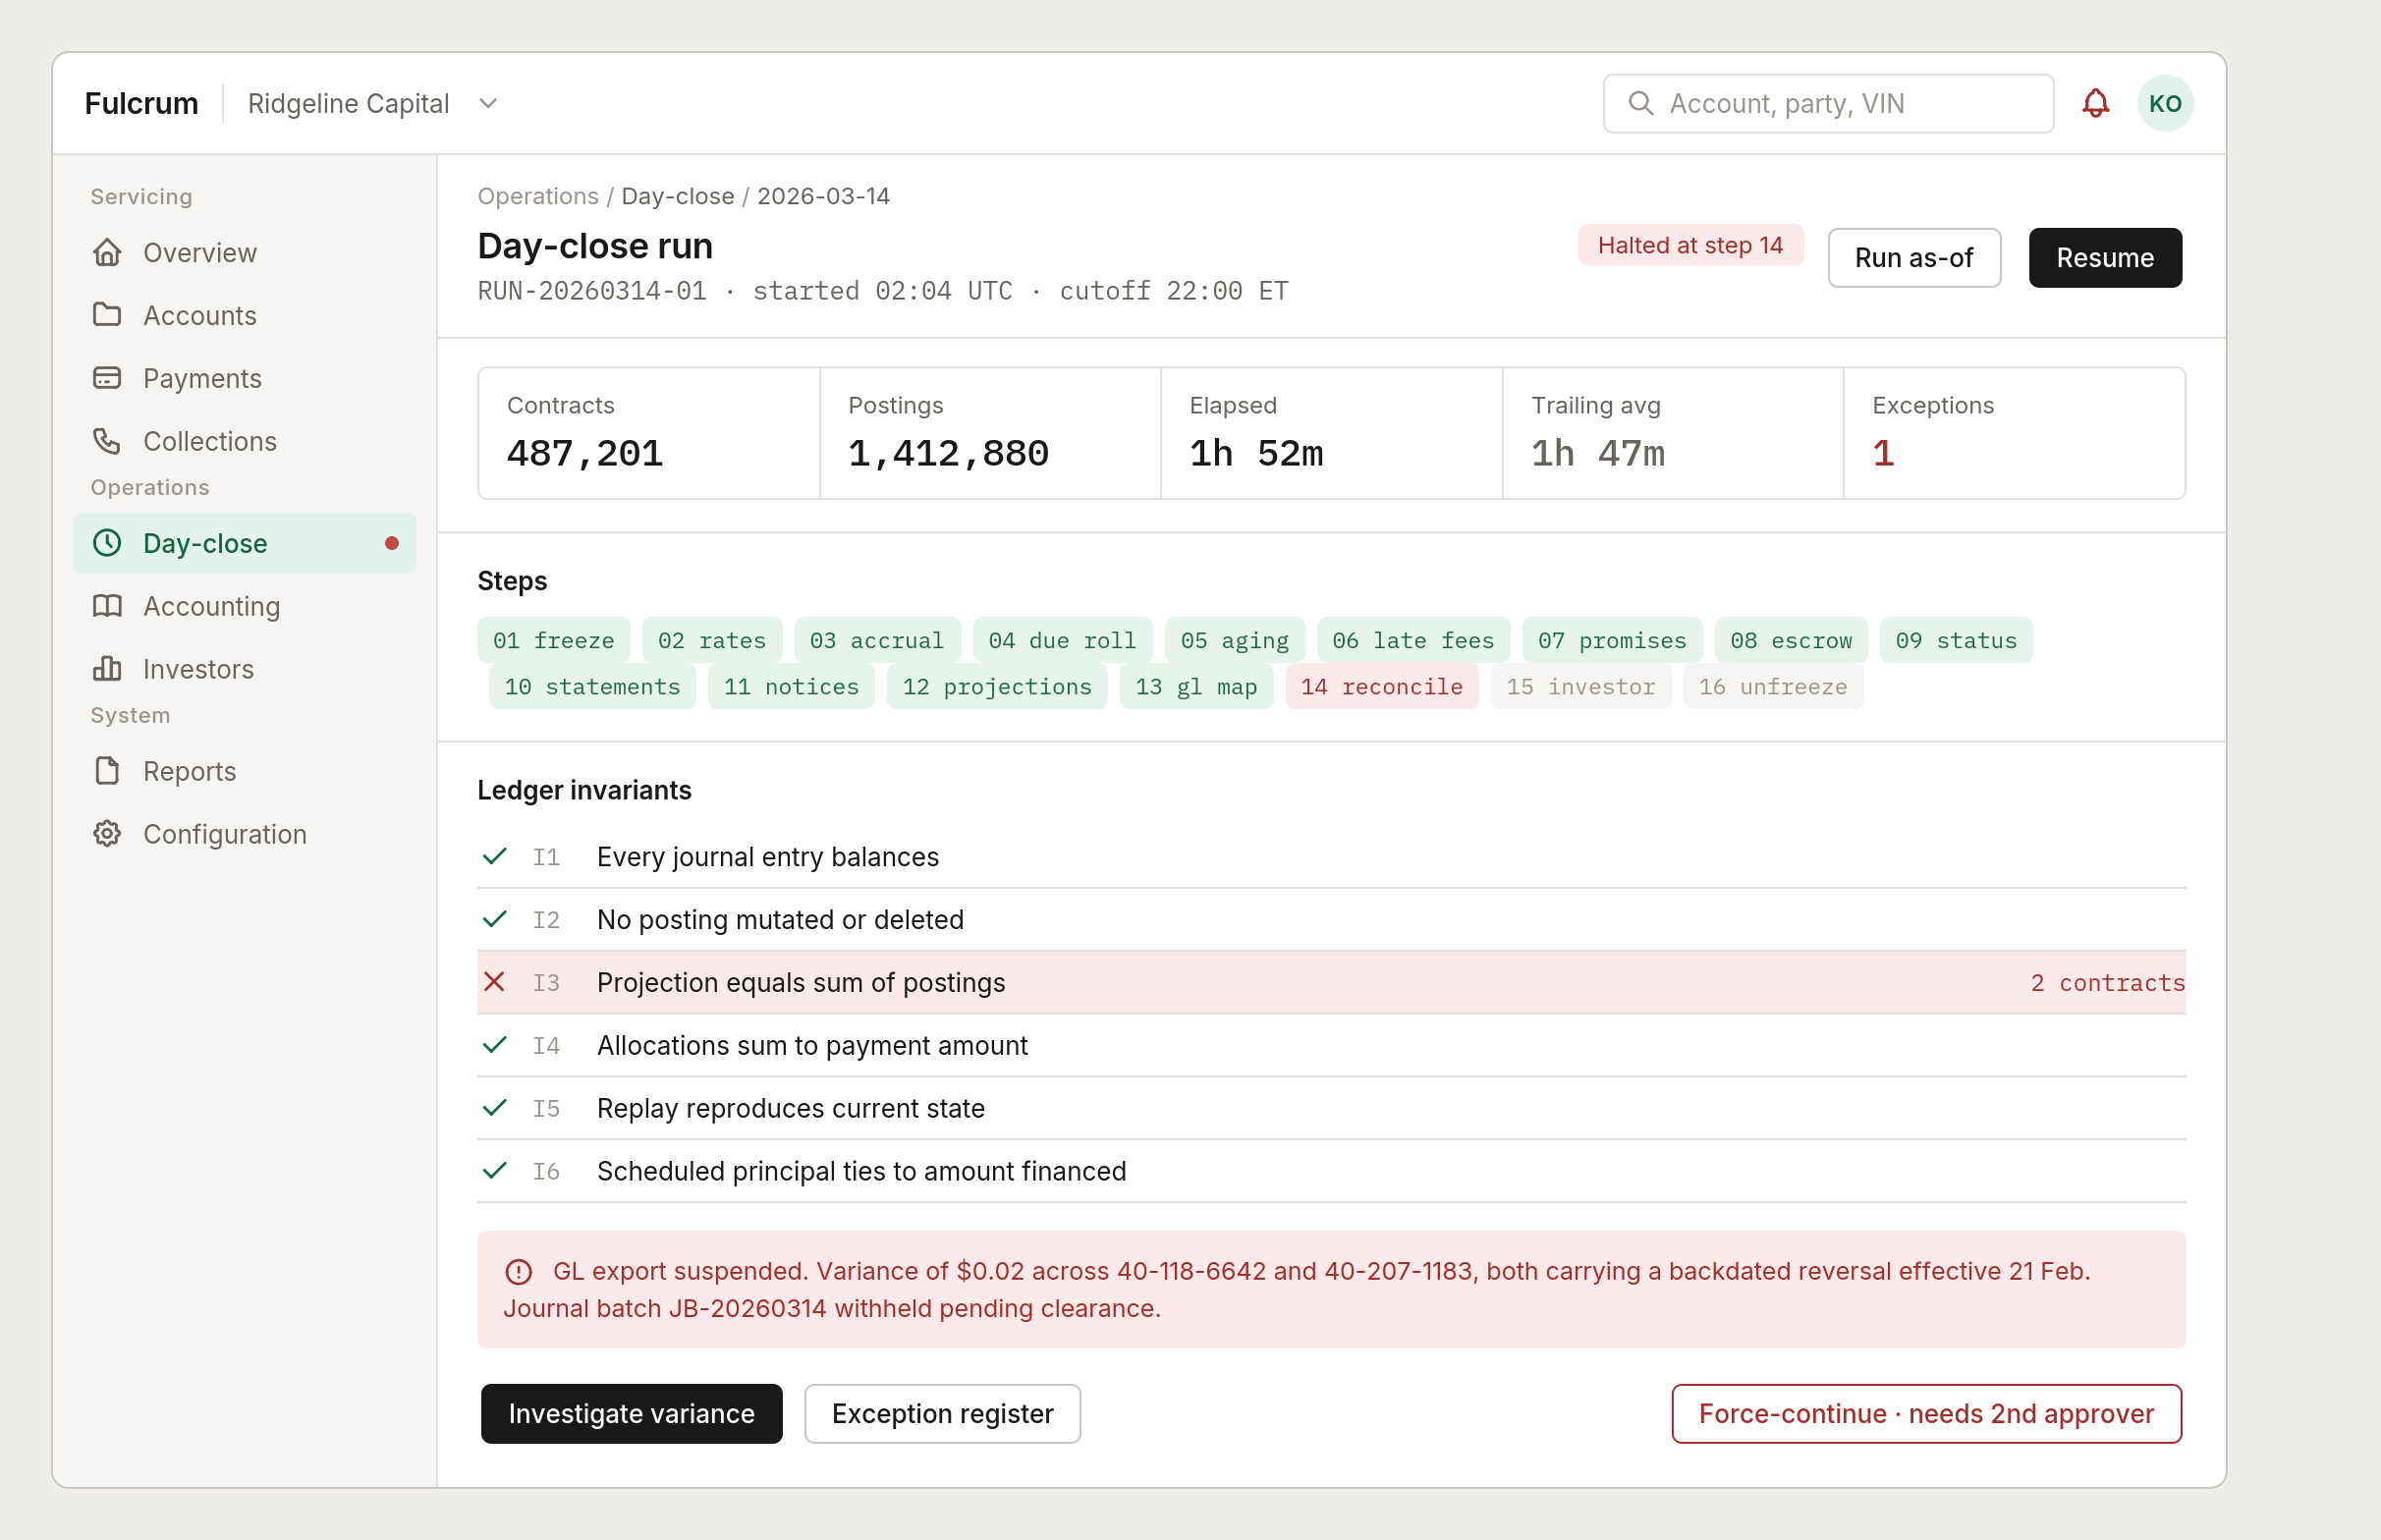Click the Collections phone icon
The height and width of the screenshot is (1540, 2381).
pos(107,441)
